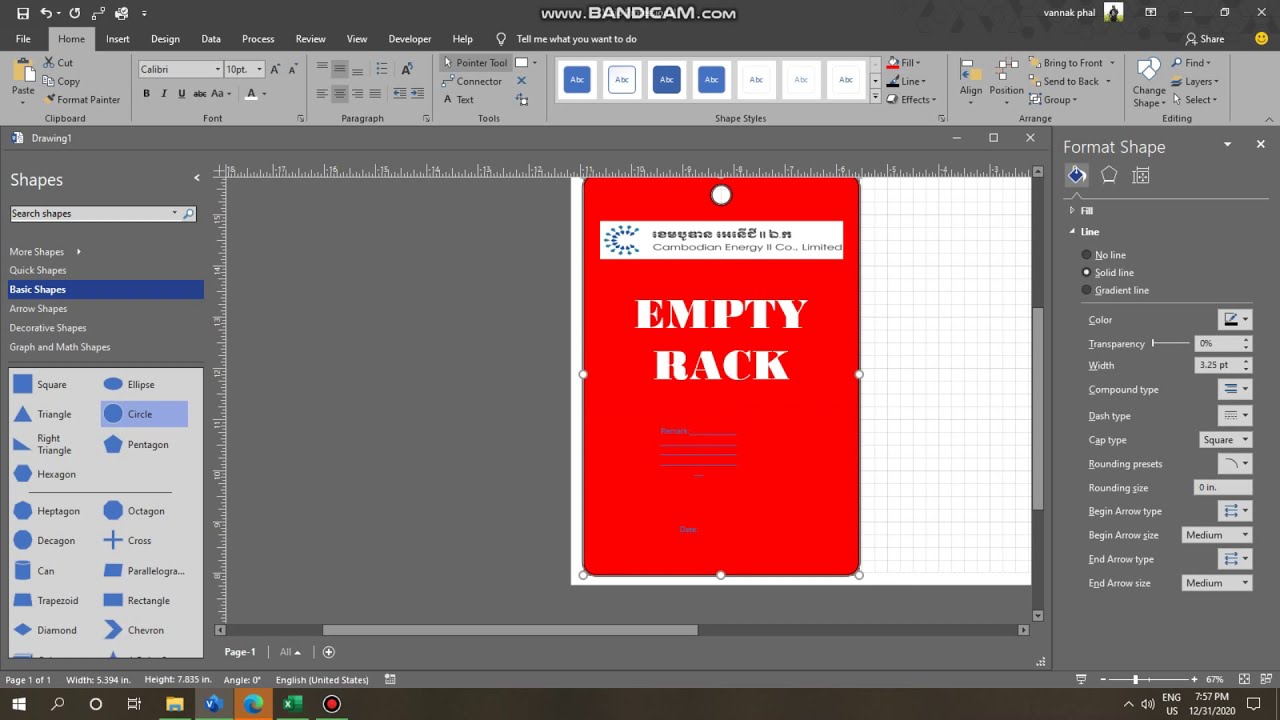The width and height of the screenshot is (1280, 720).
Task: Open the Developer ribbon tab
Action: (x=410, y=39)
